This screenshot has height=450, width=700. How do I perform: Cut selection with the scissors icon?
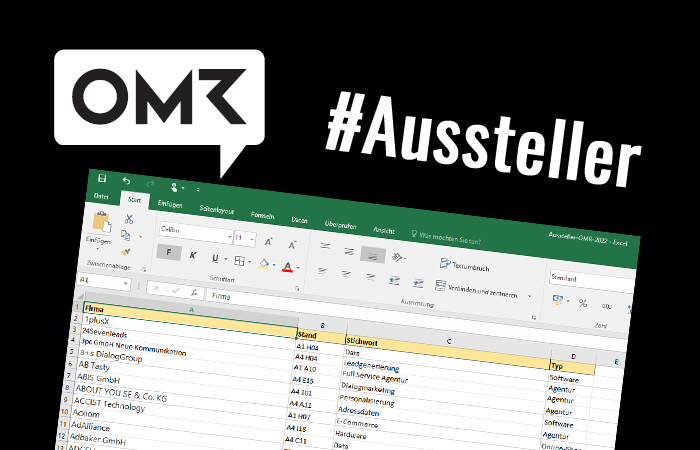coord(129,219)
